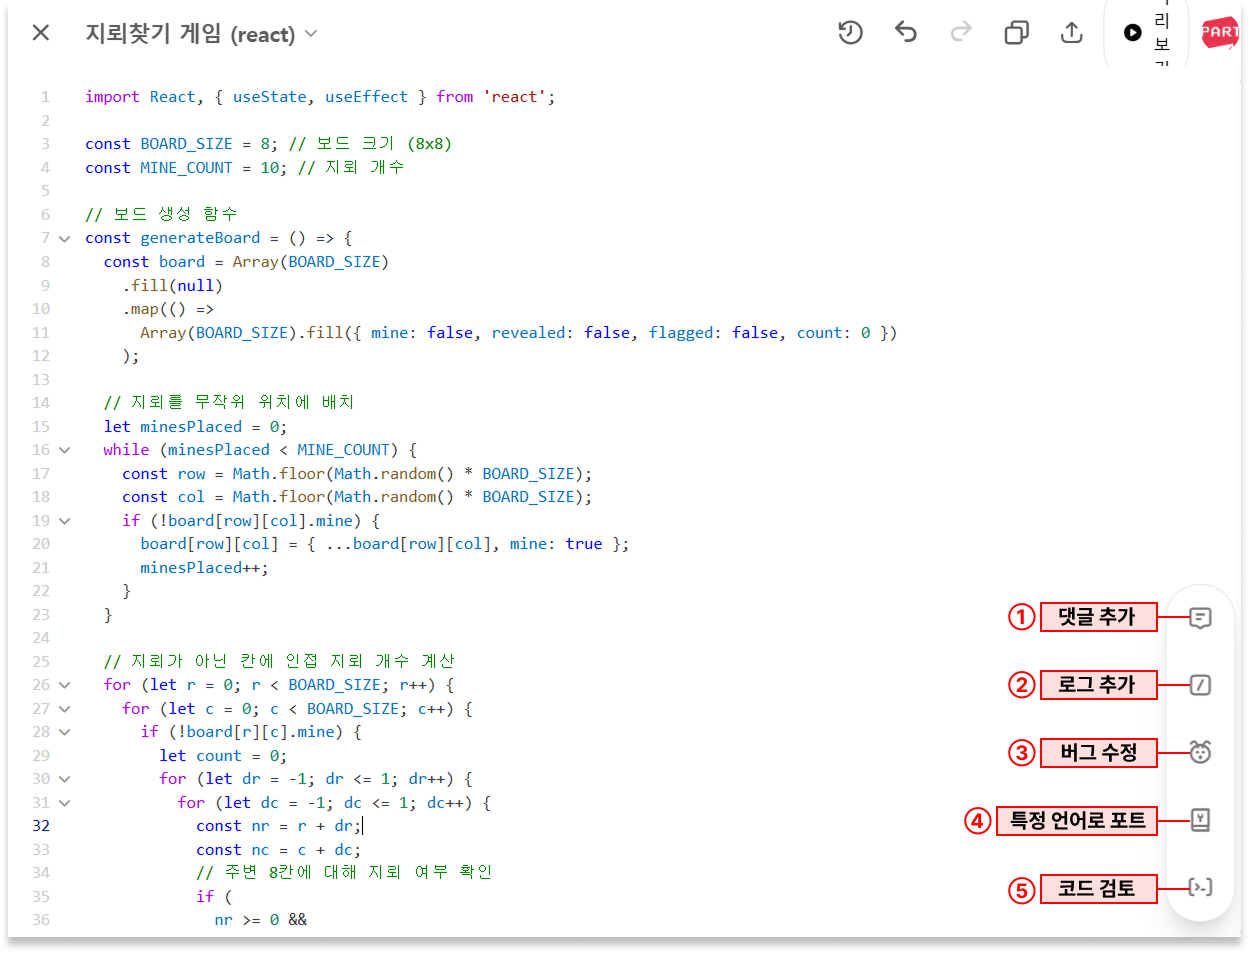Click the code review icon
Viewport: 1249px width, 953px height.
pyautogui.click(x=1200, y=887)
